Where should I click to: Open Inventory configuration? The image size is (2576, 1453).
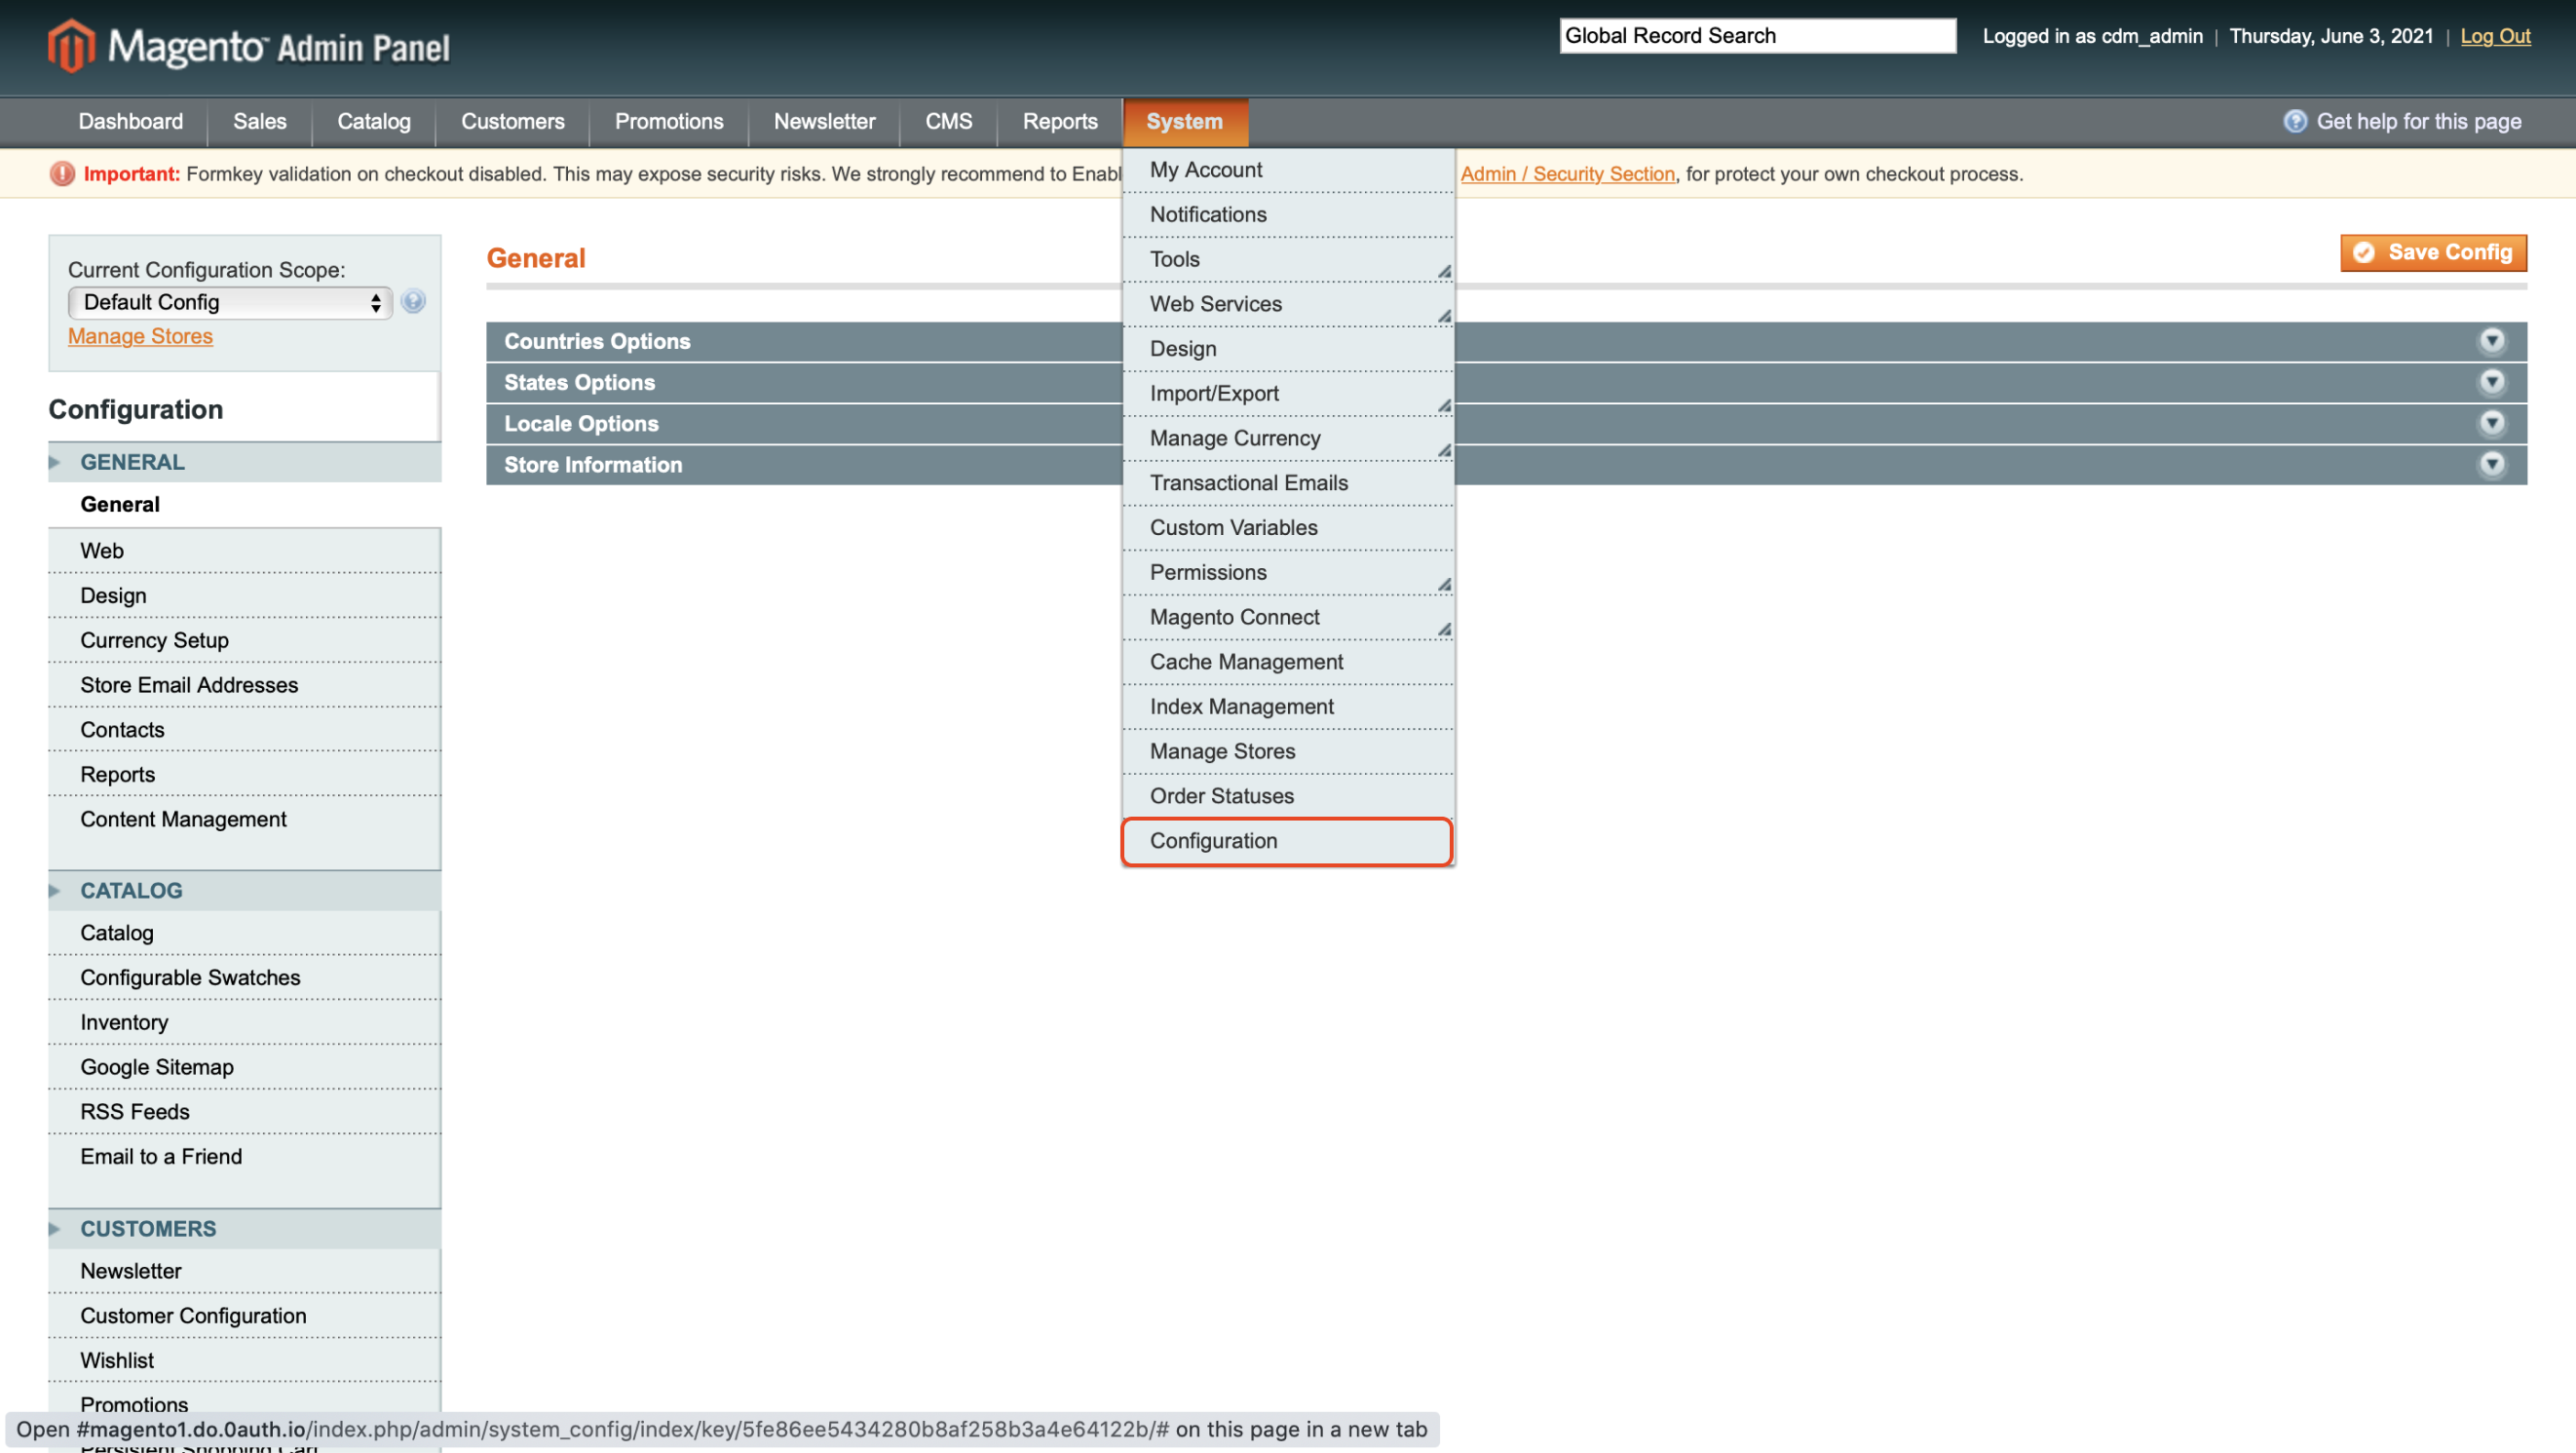point(244,1022)
